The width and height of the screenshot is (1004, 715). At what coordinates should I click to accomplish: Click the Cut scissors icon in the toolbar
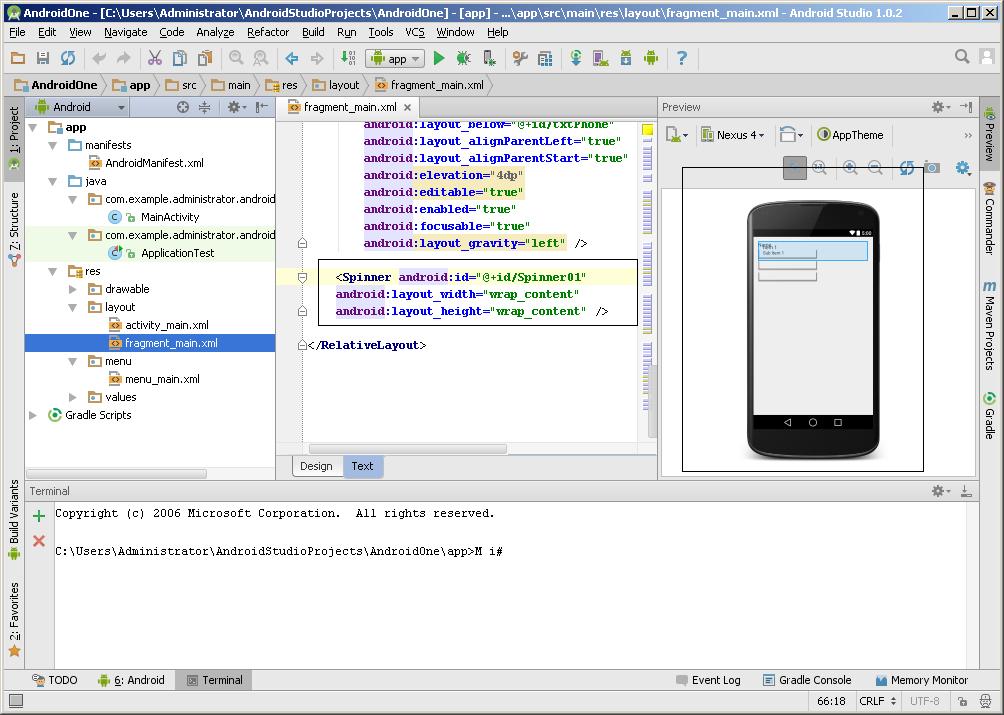click(154, 59)
